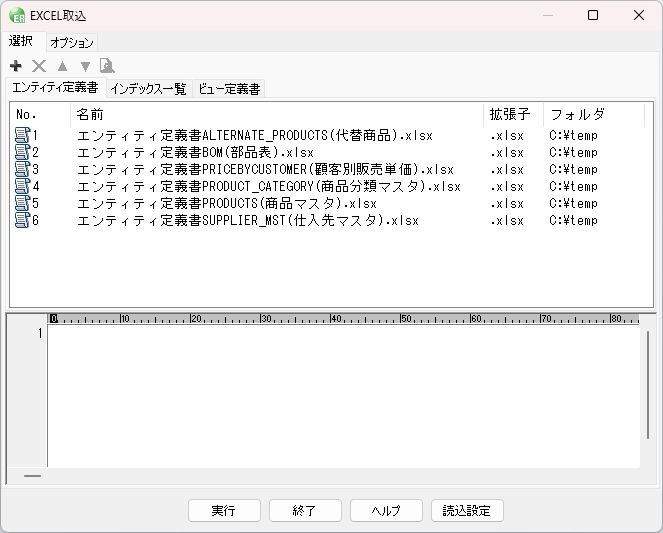This screenshot has height=533, width=663.
Task: Click the C:¥temp folder cell of SUPPLIER_MST row
Action: tap(573, 220)
